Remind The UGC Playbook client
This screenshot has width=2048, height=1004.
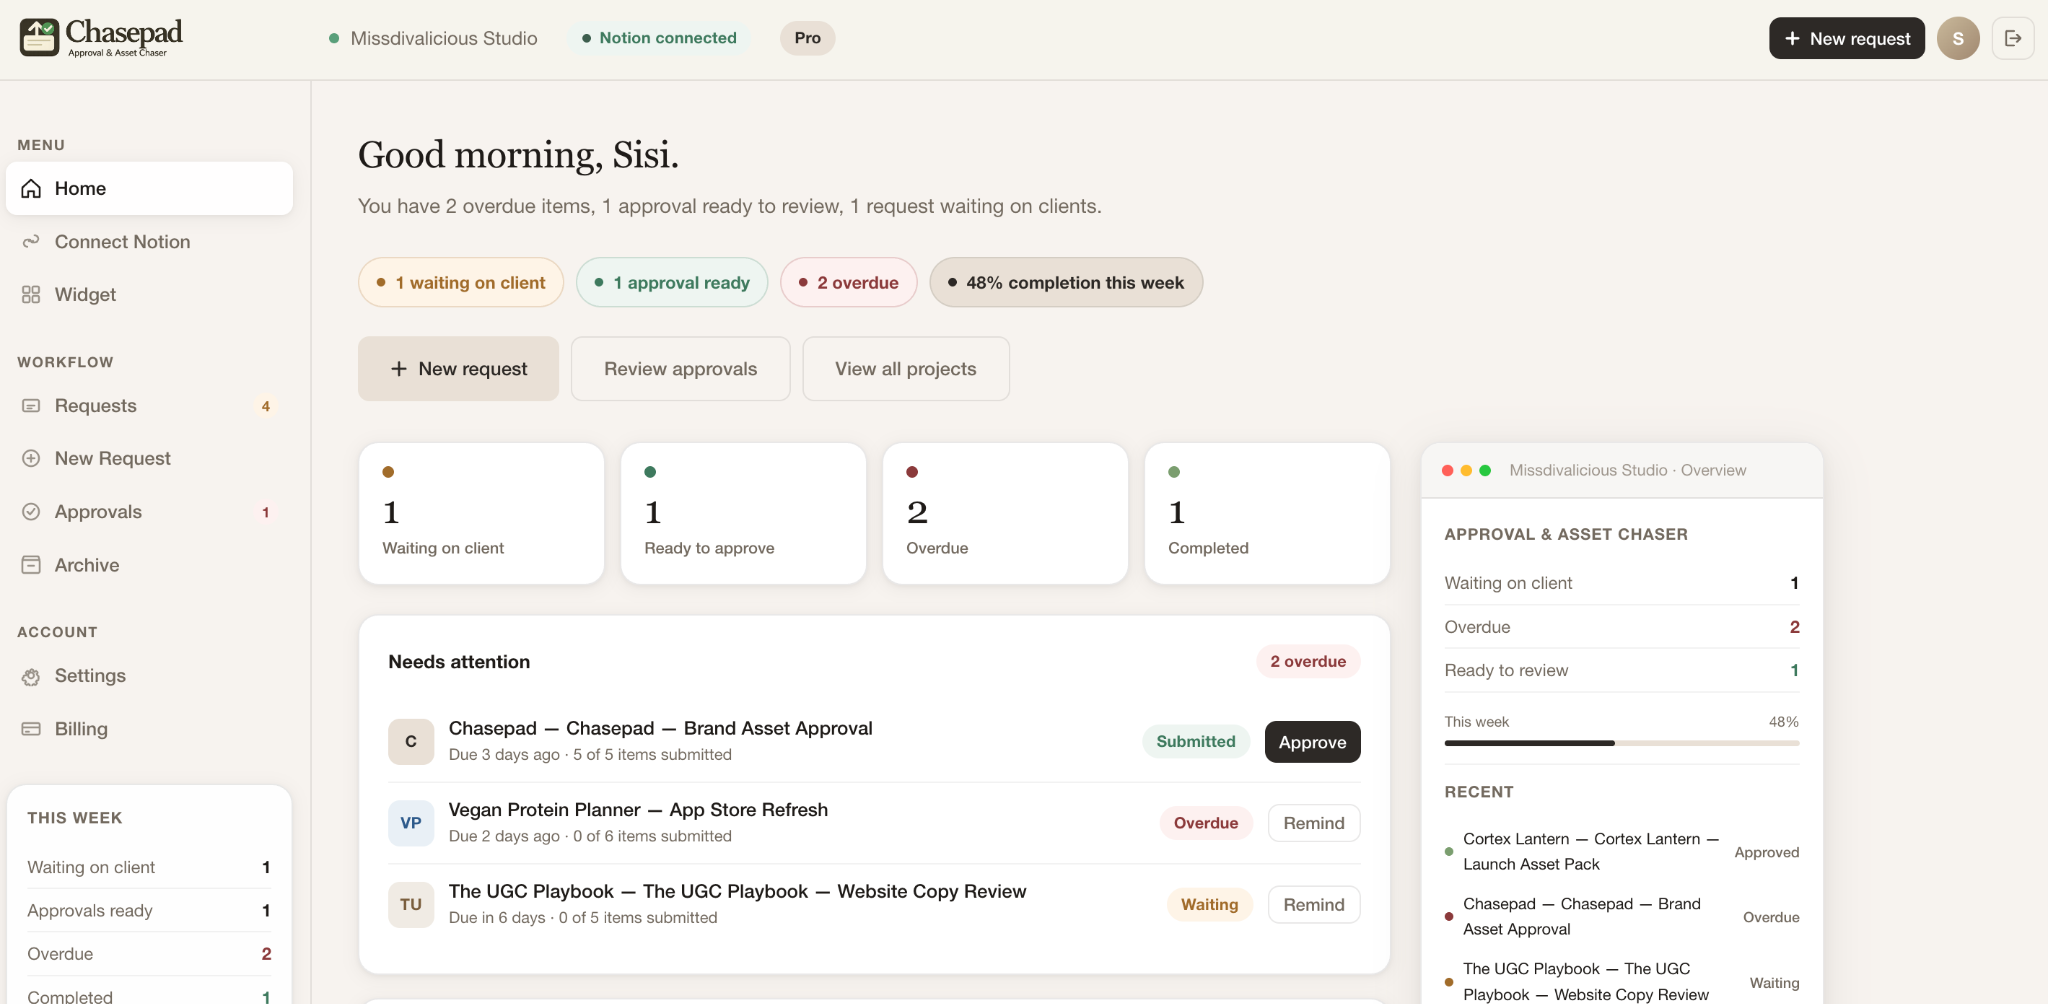tap(1314, 905)
